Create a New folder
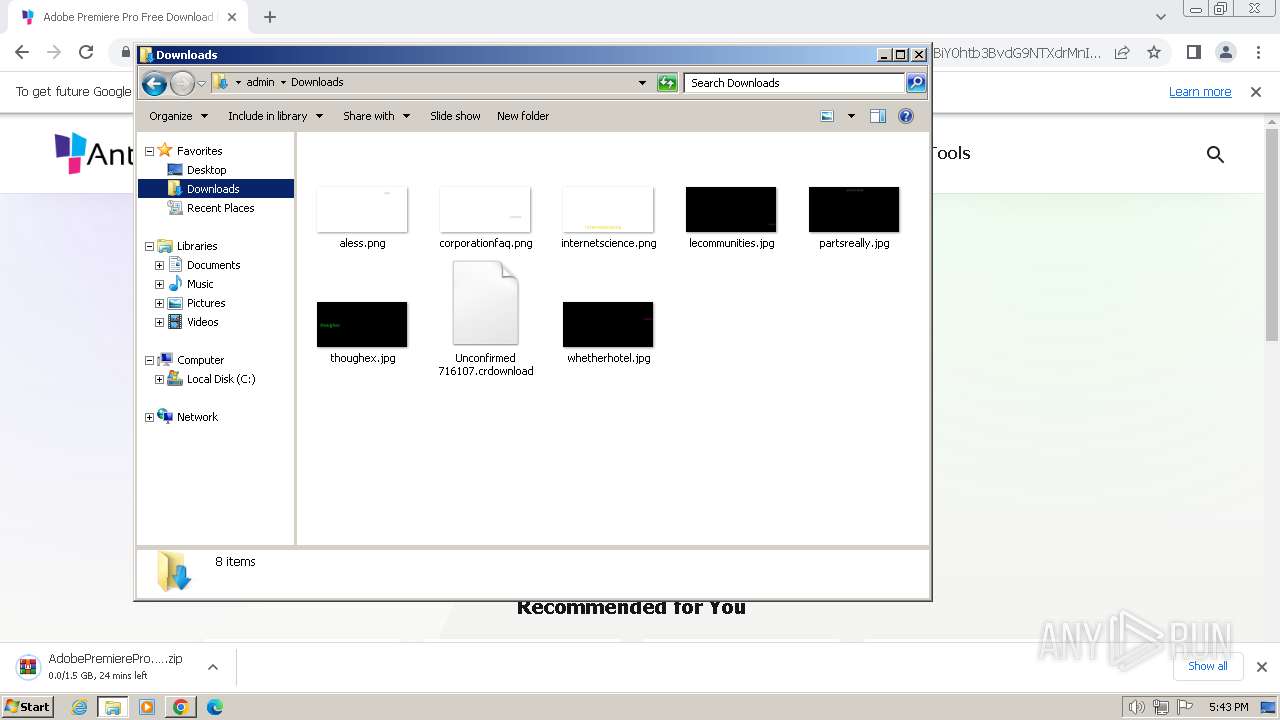 click(x=523, y=116)
